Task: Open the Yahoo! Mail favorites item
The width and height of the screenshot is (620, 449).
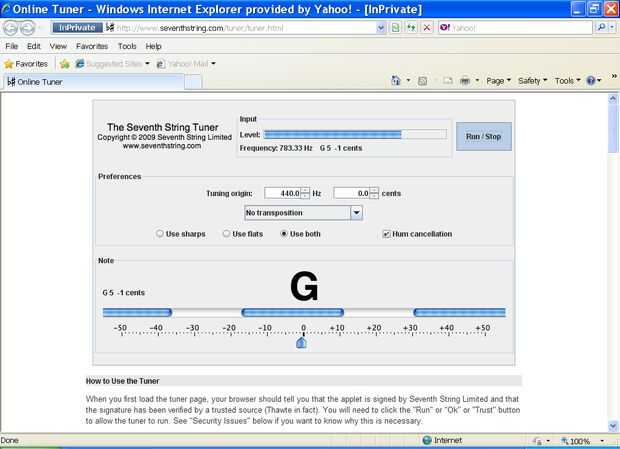Action: pyautogui.click(x=186, y=64)
